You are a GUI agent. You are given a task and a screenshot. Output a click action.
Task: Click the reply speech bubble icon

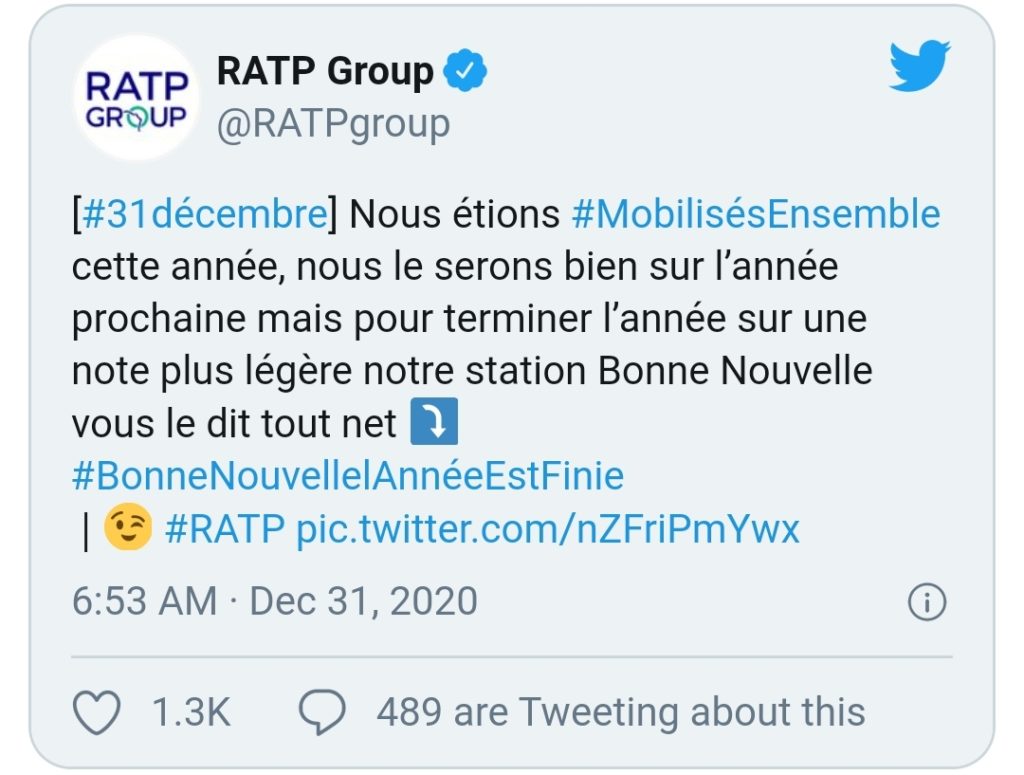click(322, 712)
